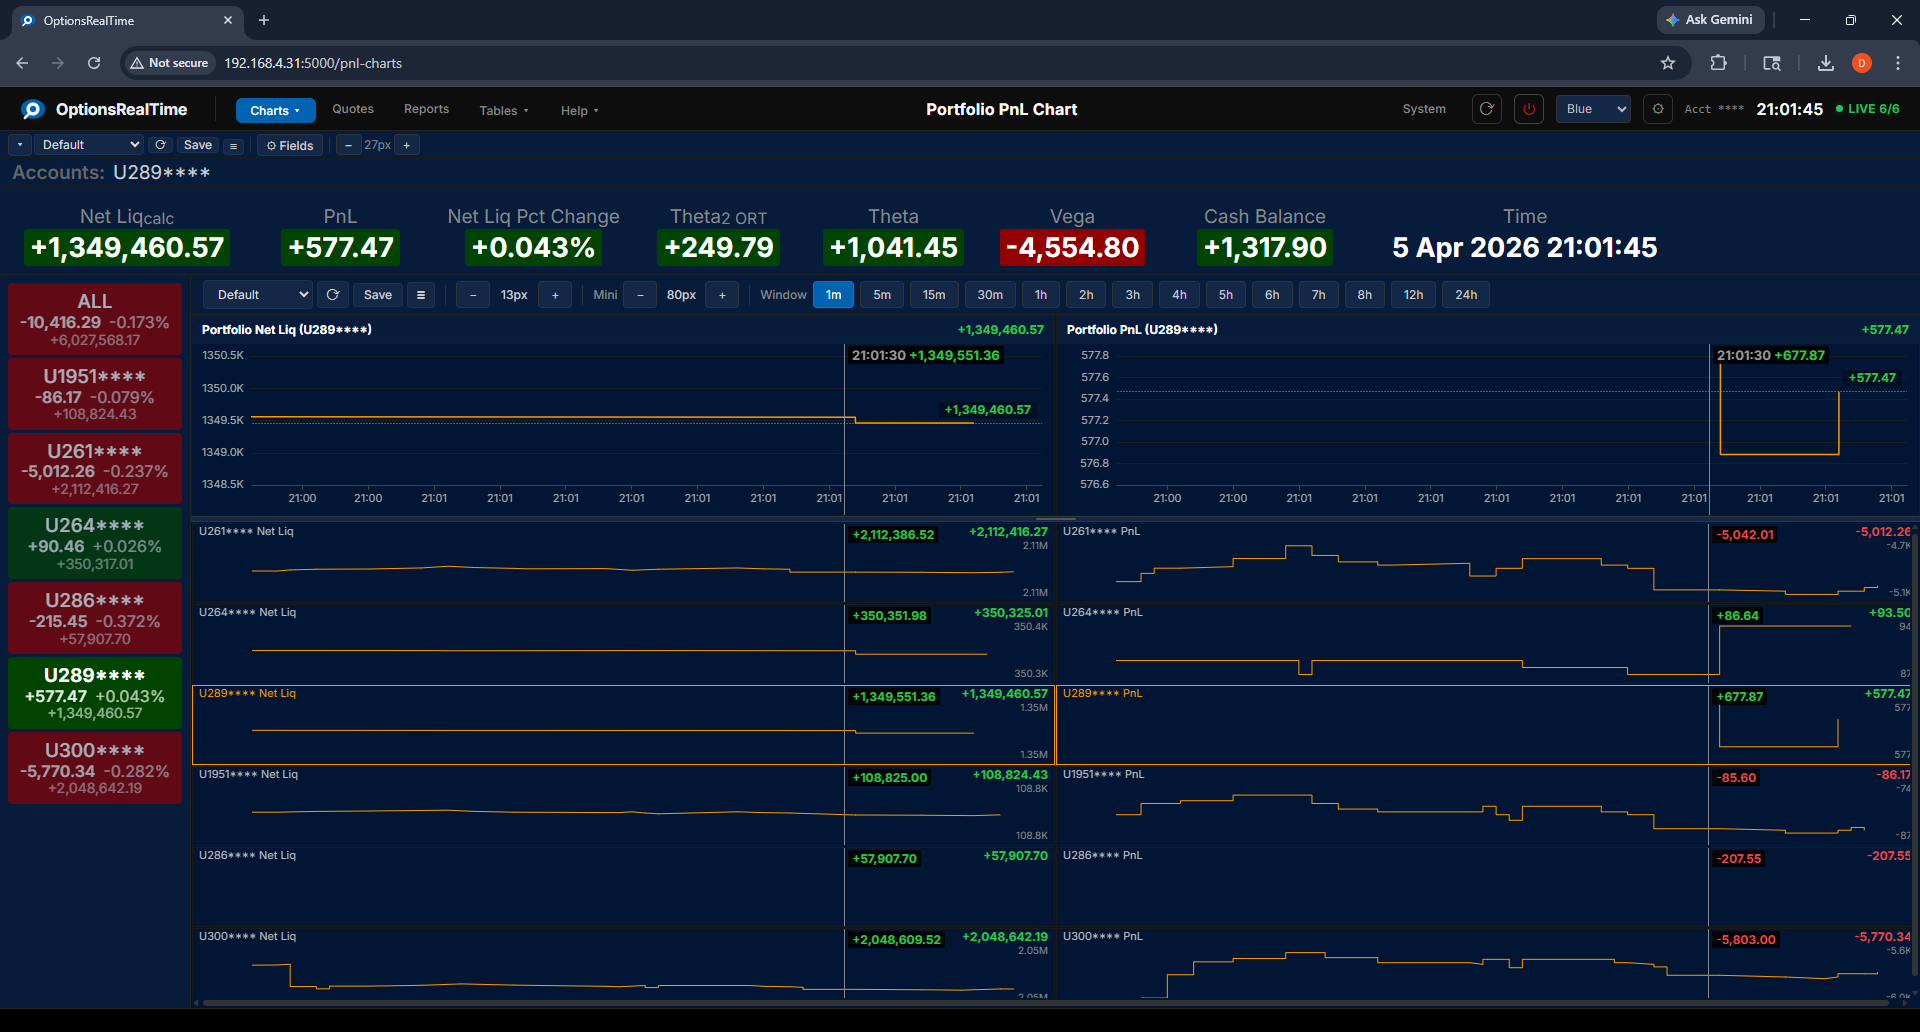Open the Blue theme dropdown
The height and width of the screenshot is (1032, 1920).
[x=1593, y=109]
